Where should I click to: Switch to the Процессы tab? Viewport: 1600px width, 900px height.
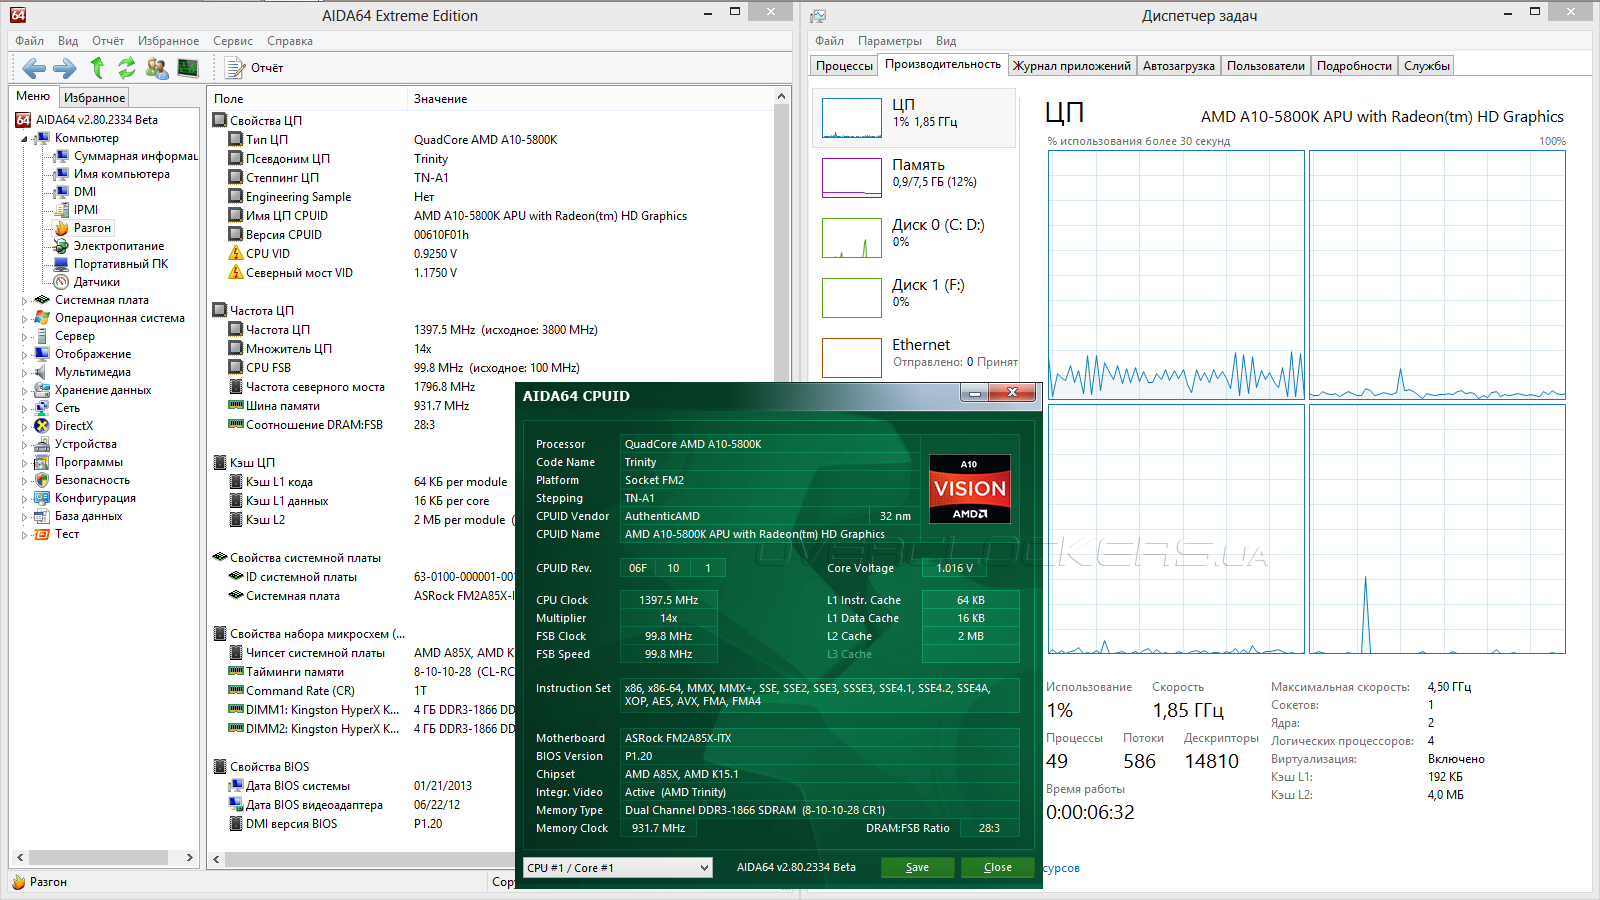tap(844, 66)
